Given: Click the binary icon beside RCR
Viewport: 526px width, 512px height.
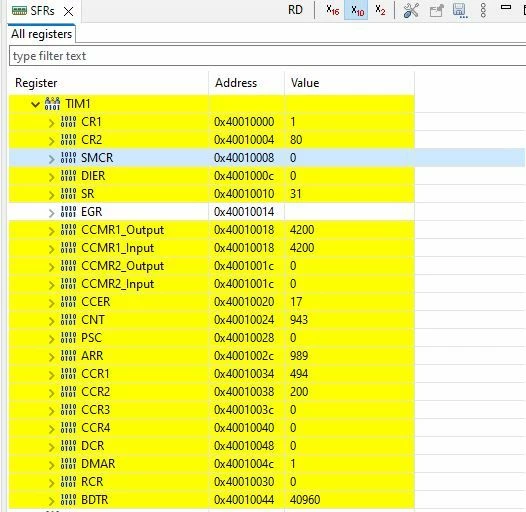Looking at the screenshot, I should [x=68, y=482].
